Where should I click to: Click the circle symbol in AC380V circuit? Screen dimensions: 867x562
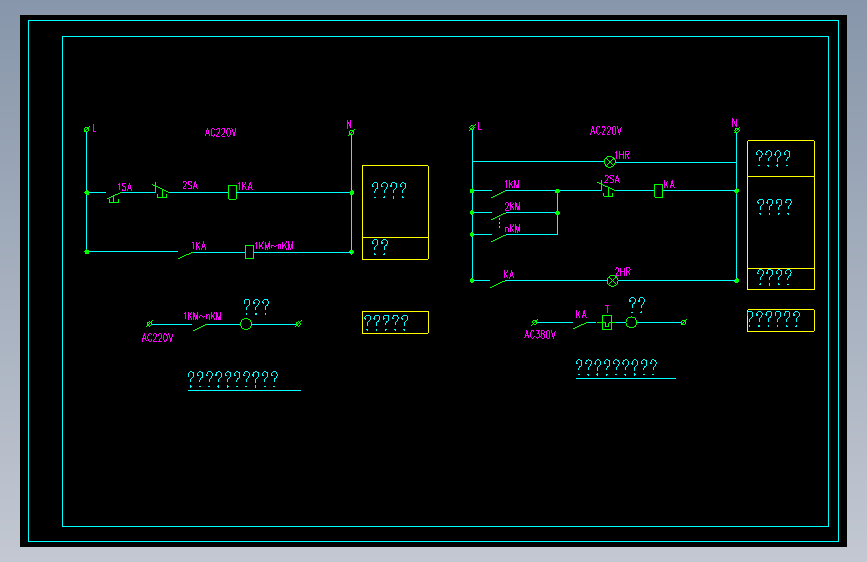point(631,322)
